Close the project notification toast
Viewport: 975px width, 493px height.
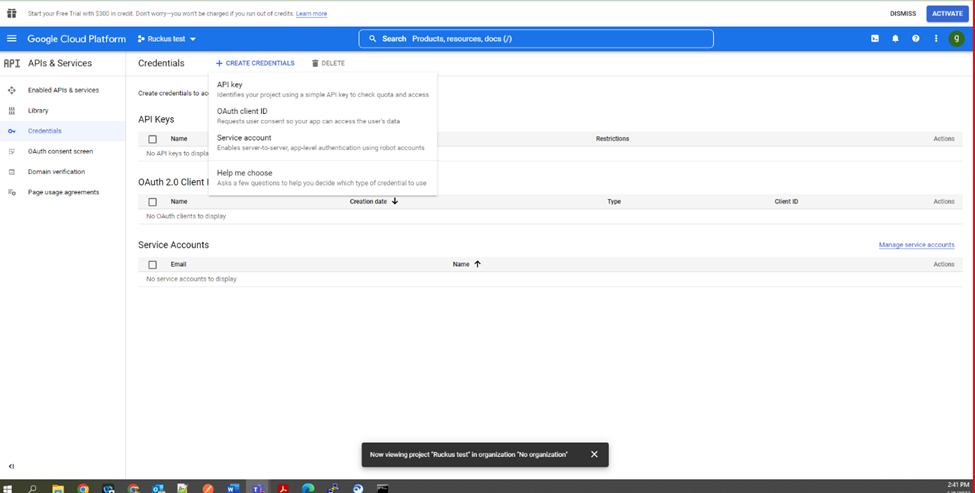point(594,454)
